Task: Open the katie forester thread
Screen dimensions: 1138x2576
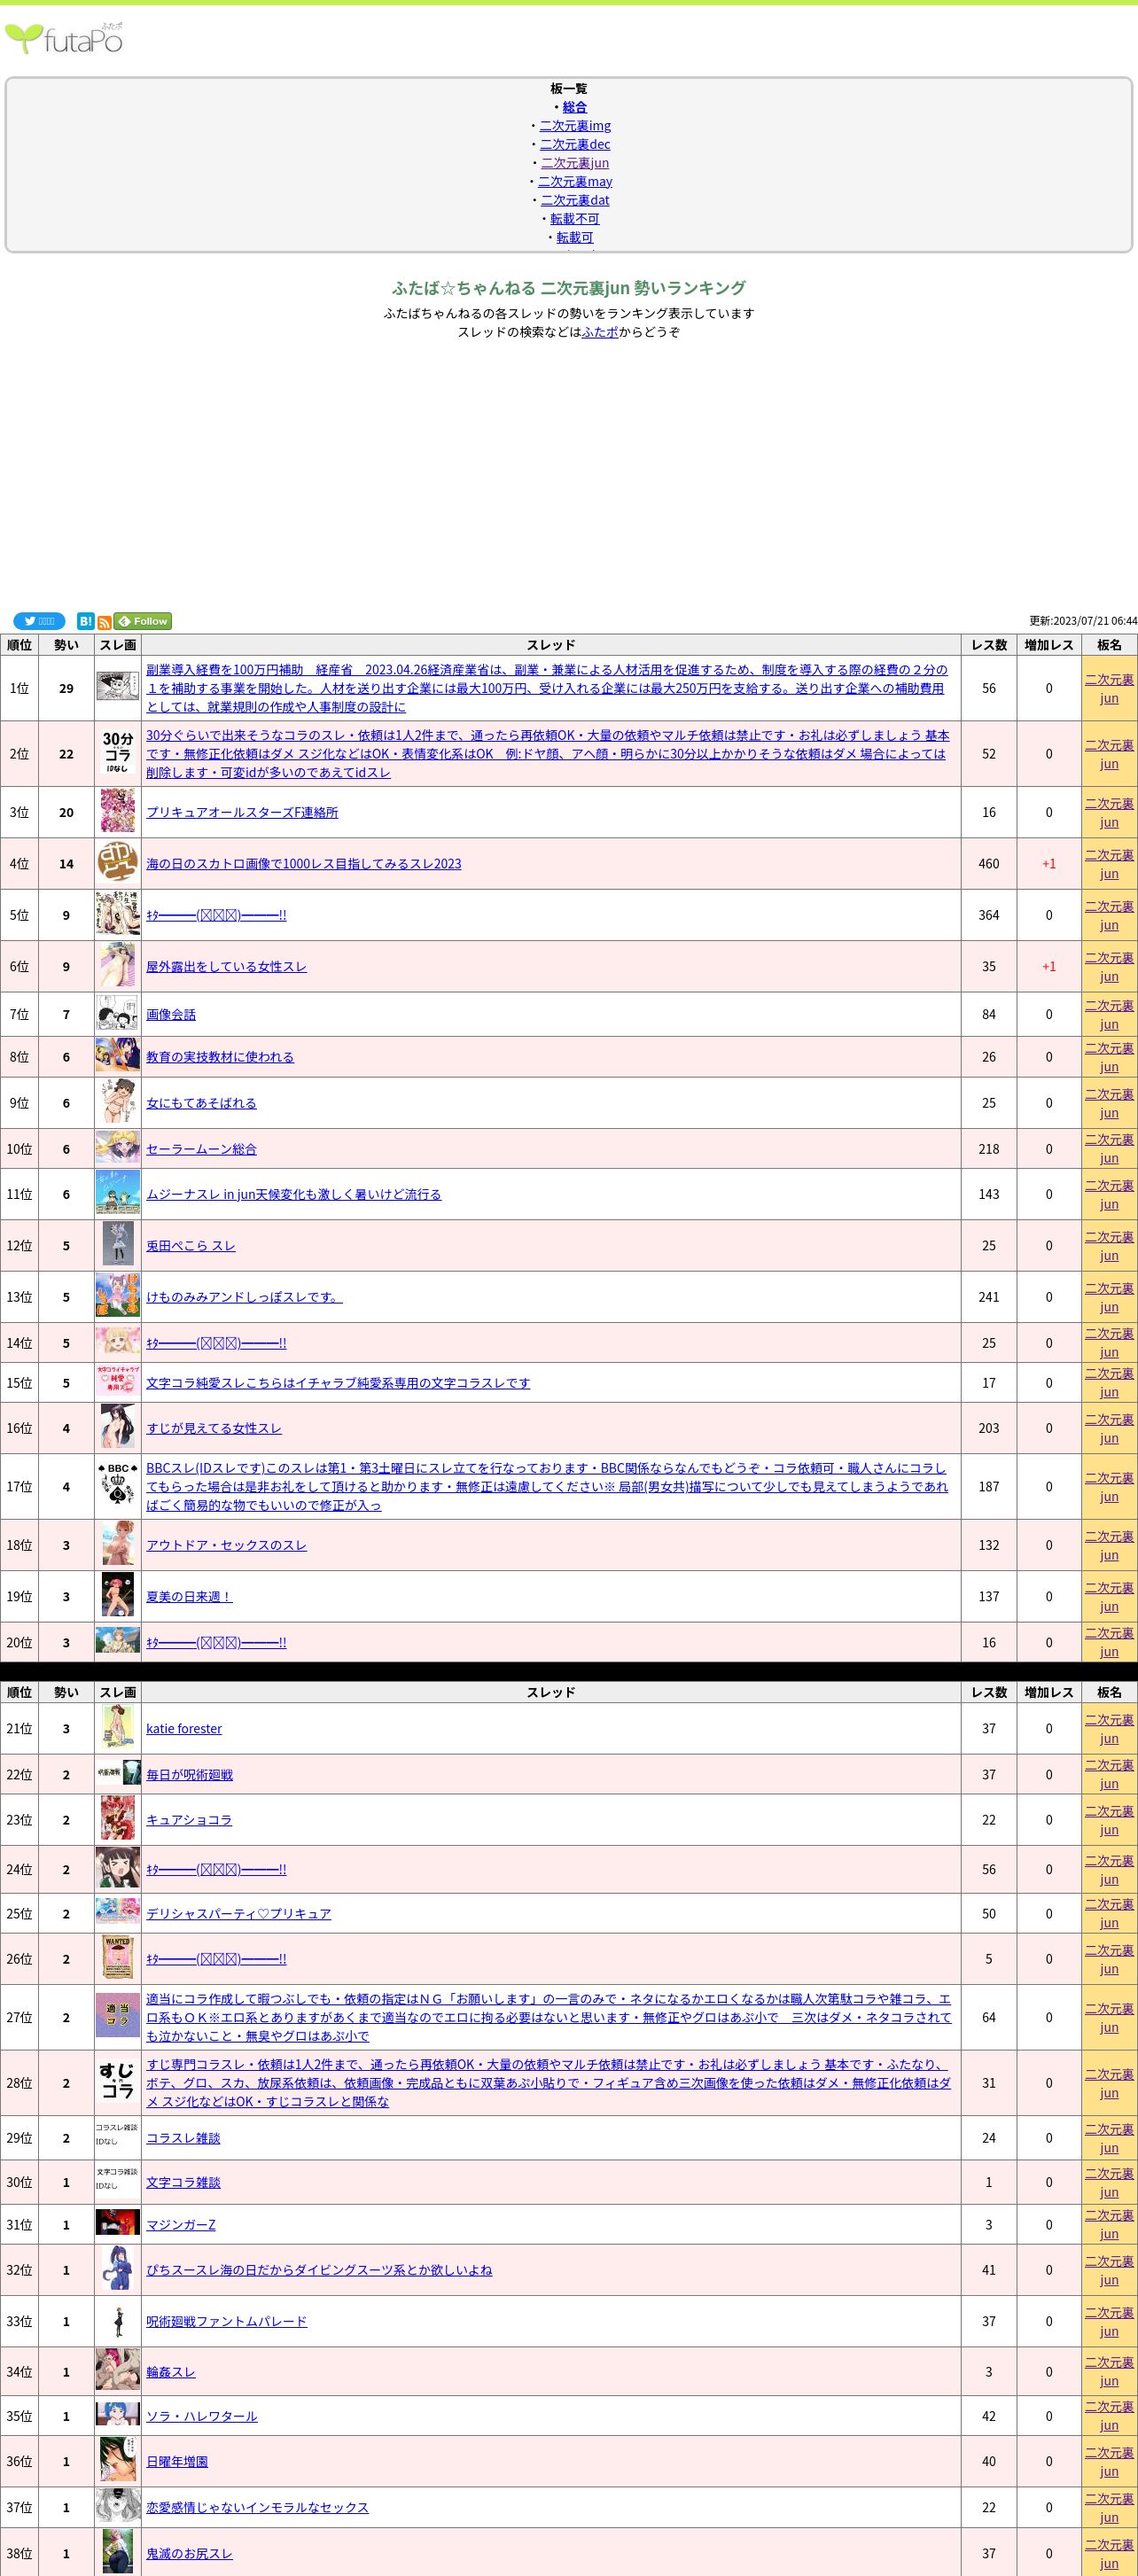Action: tap(184, 1728)
